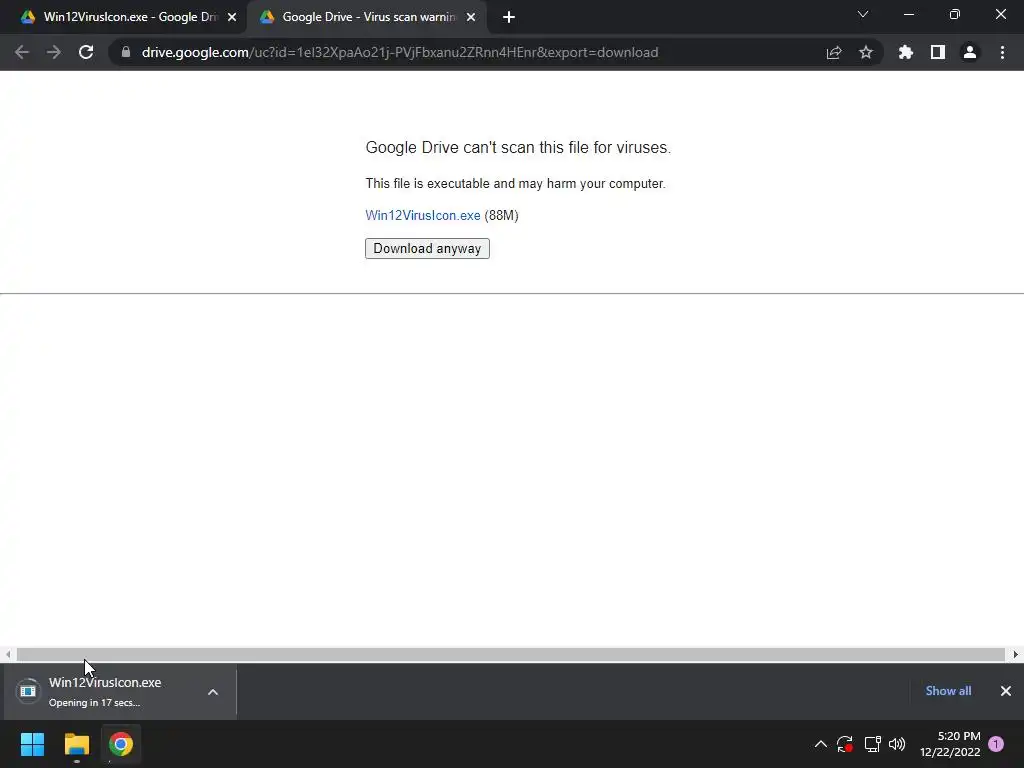Open the notification badge icon

(x=996, y=744)
